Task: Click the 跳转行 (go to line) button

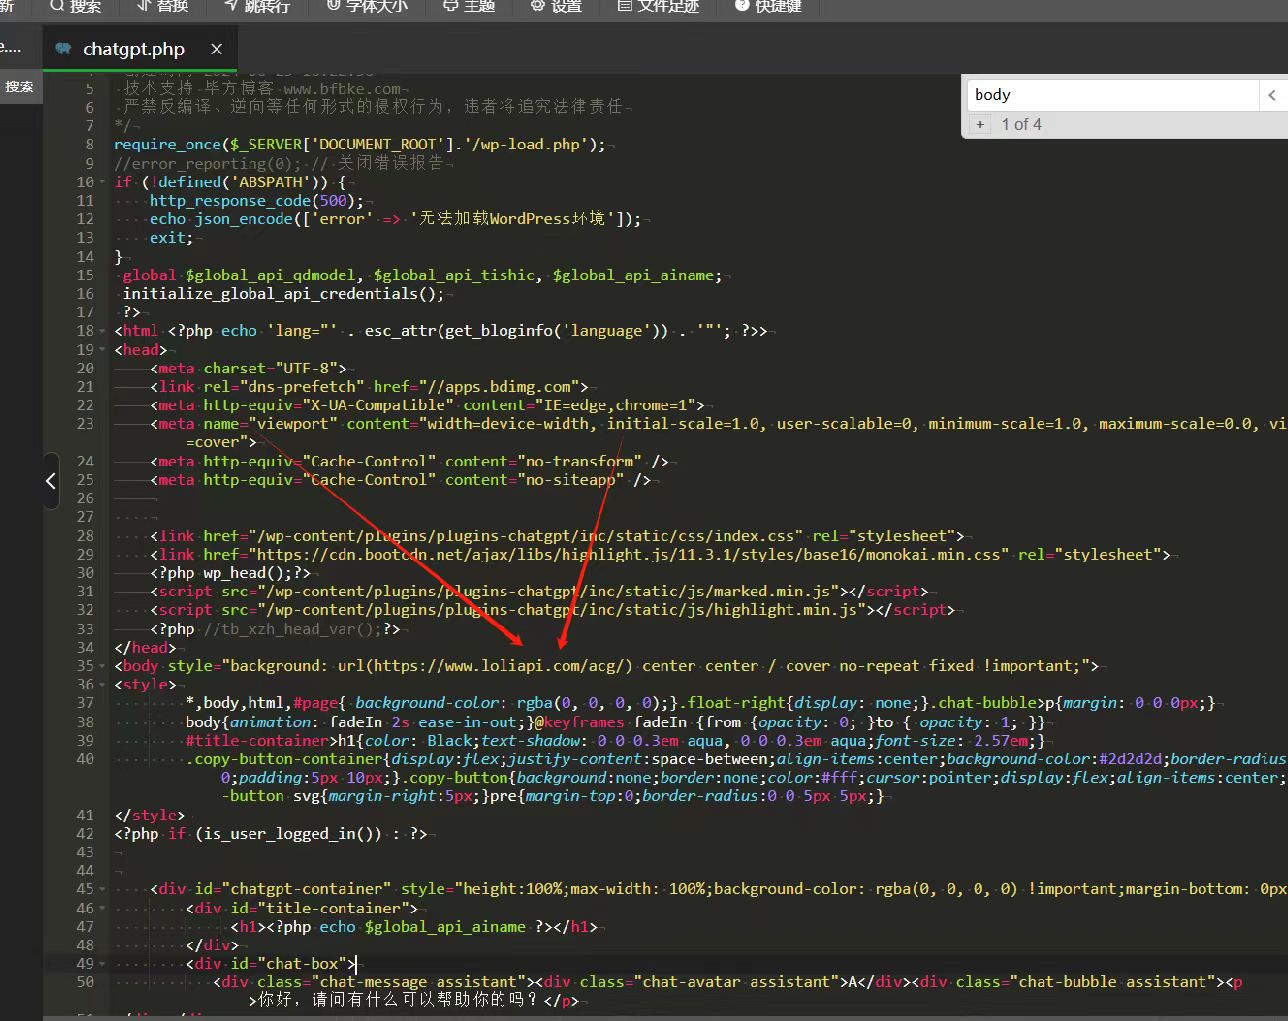Action: pyautogui.click(x=257, y=6)
